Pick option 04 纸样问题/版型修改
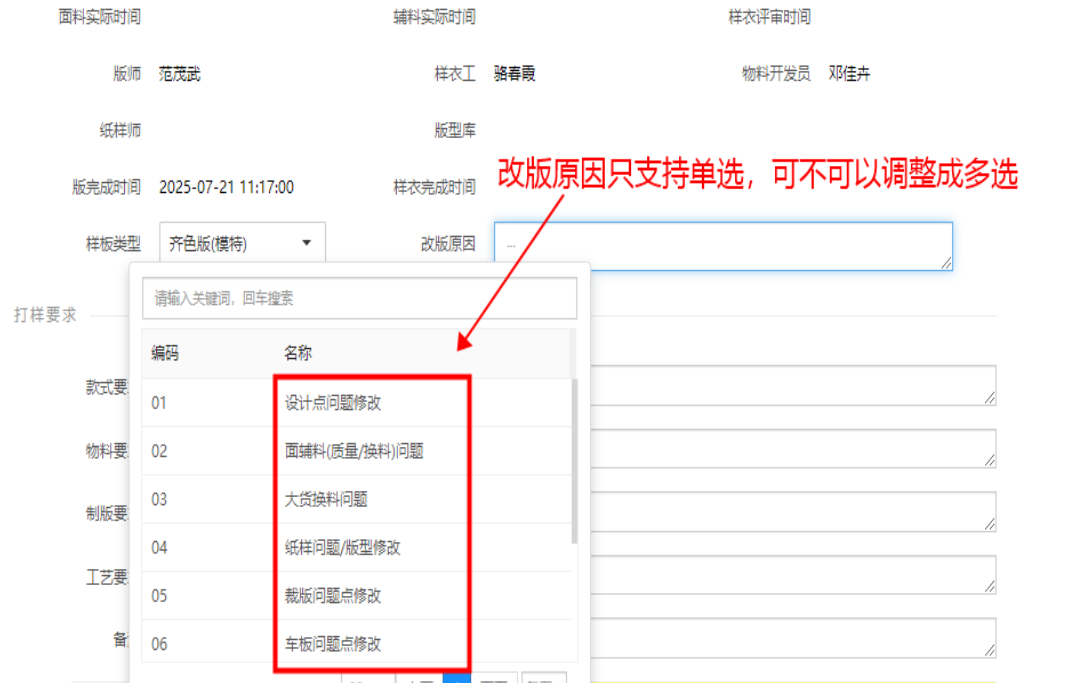The width and height of the screenshot is (1068, 683). (343, 547)
